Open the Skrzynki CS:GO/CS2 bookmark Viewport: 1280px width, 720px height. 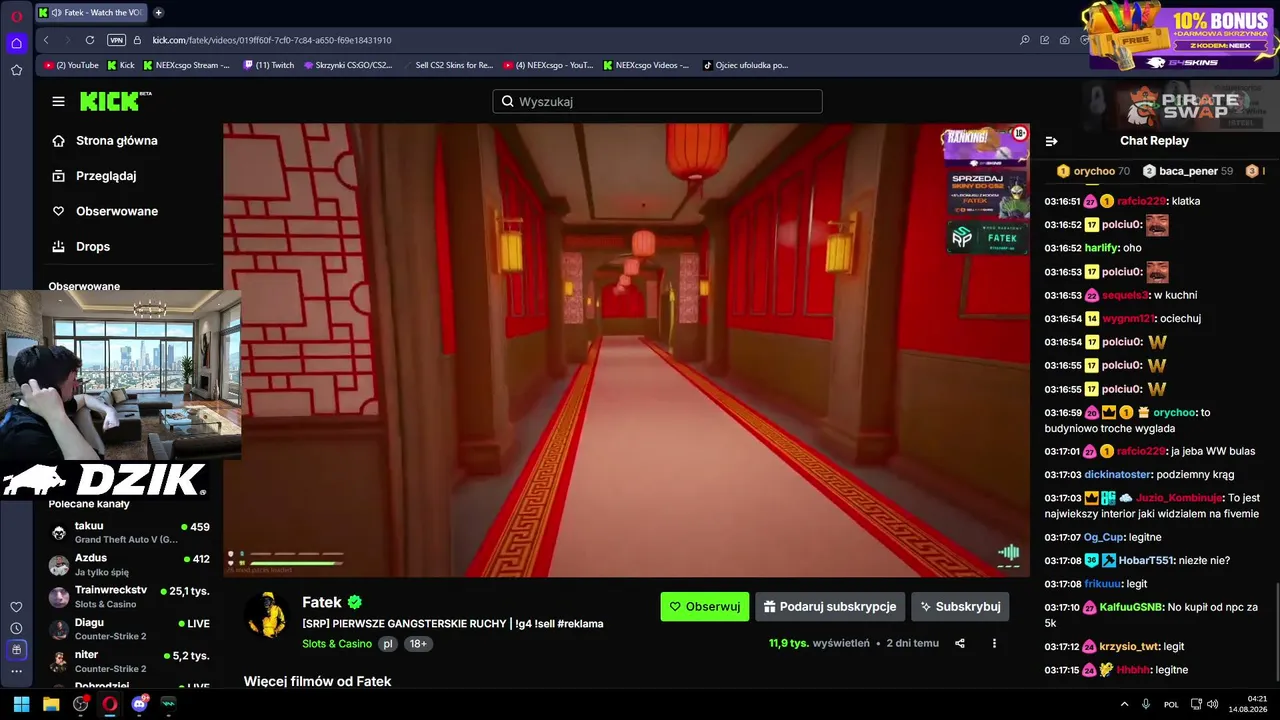coord(348,65)
